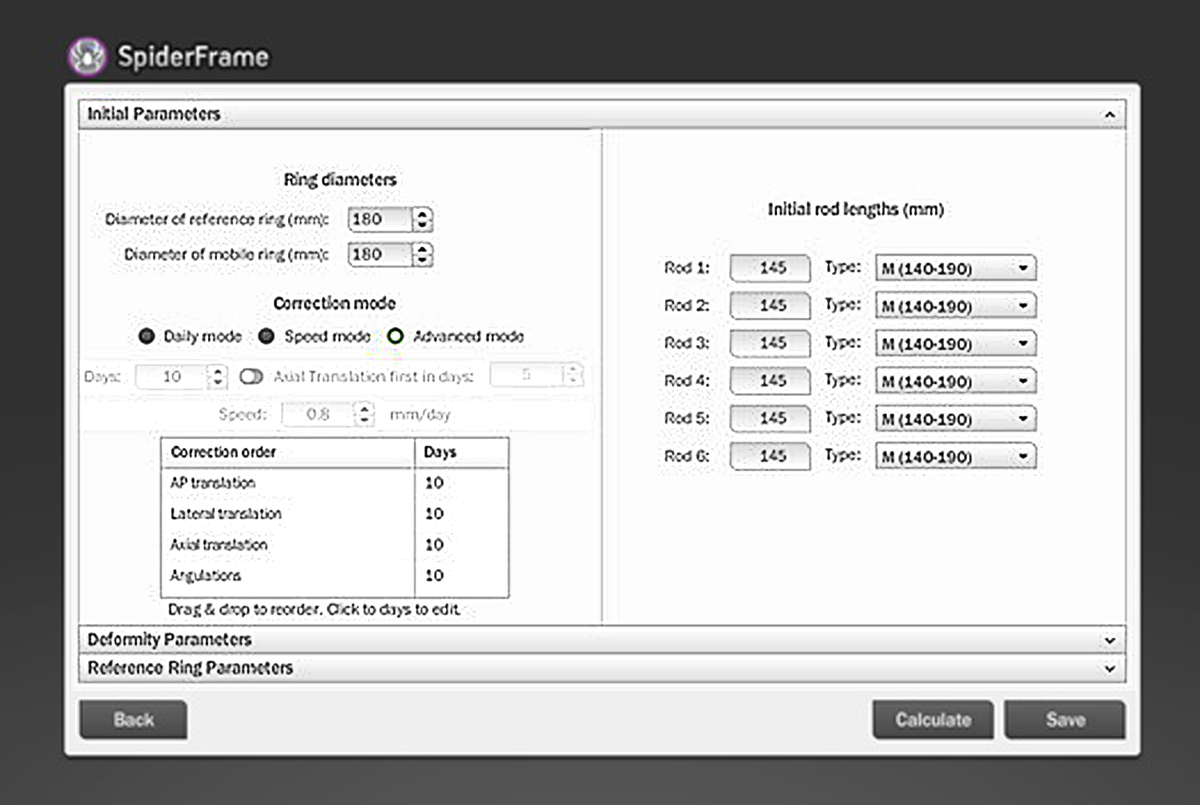
Task: Click the Initial rod lengths (mm) heading
Action: (856, 210)
